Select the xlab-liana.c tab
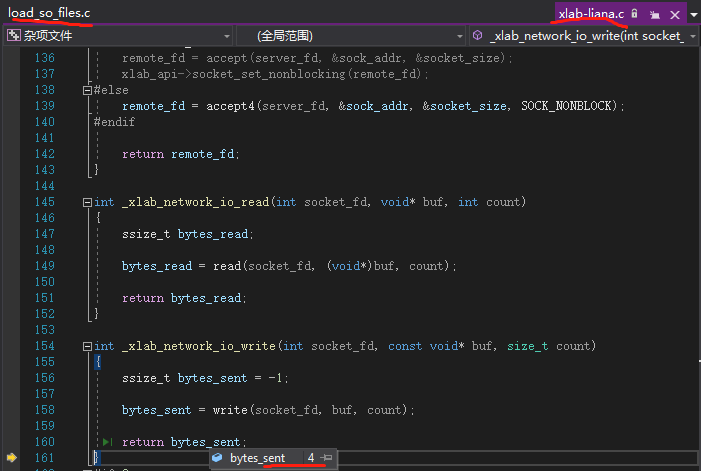Image resolution: width=701 pixels, height=471 pixels. (591, 14)
